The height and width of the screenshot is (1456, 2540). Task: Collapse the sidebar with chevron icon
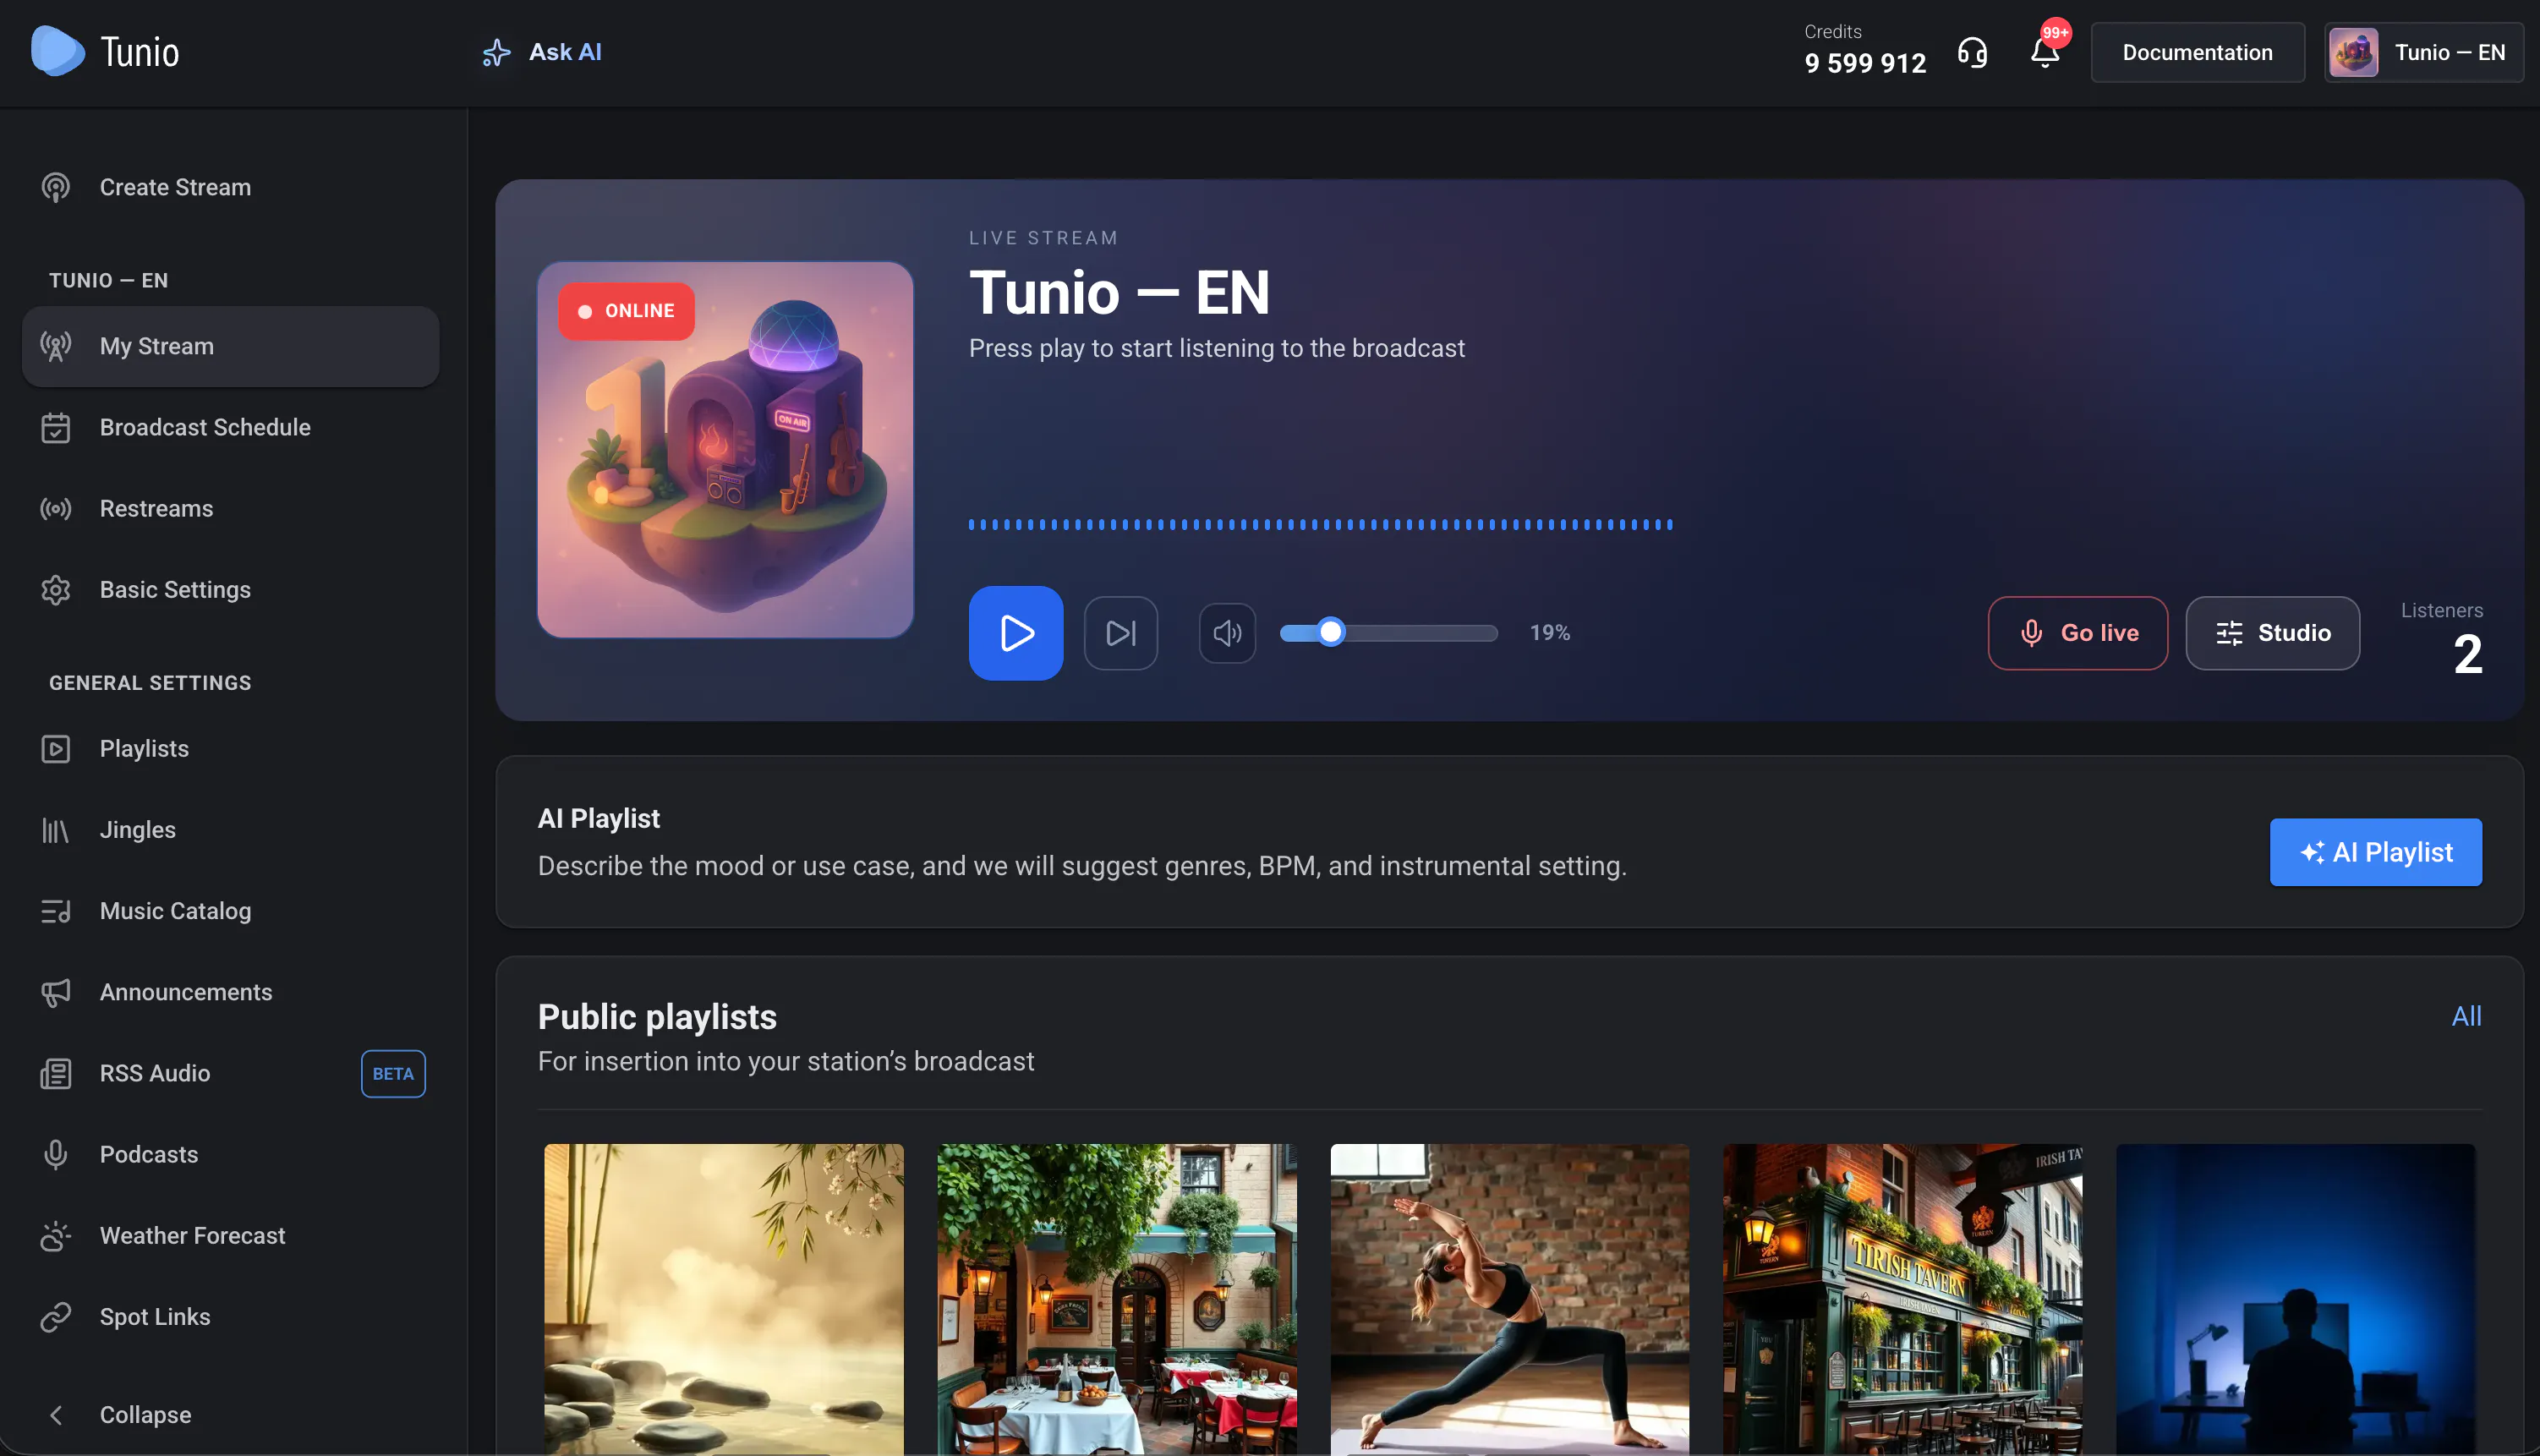click(x=55, y=1414)
